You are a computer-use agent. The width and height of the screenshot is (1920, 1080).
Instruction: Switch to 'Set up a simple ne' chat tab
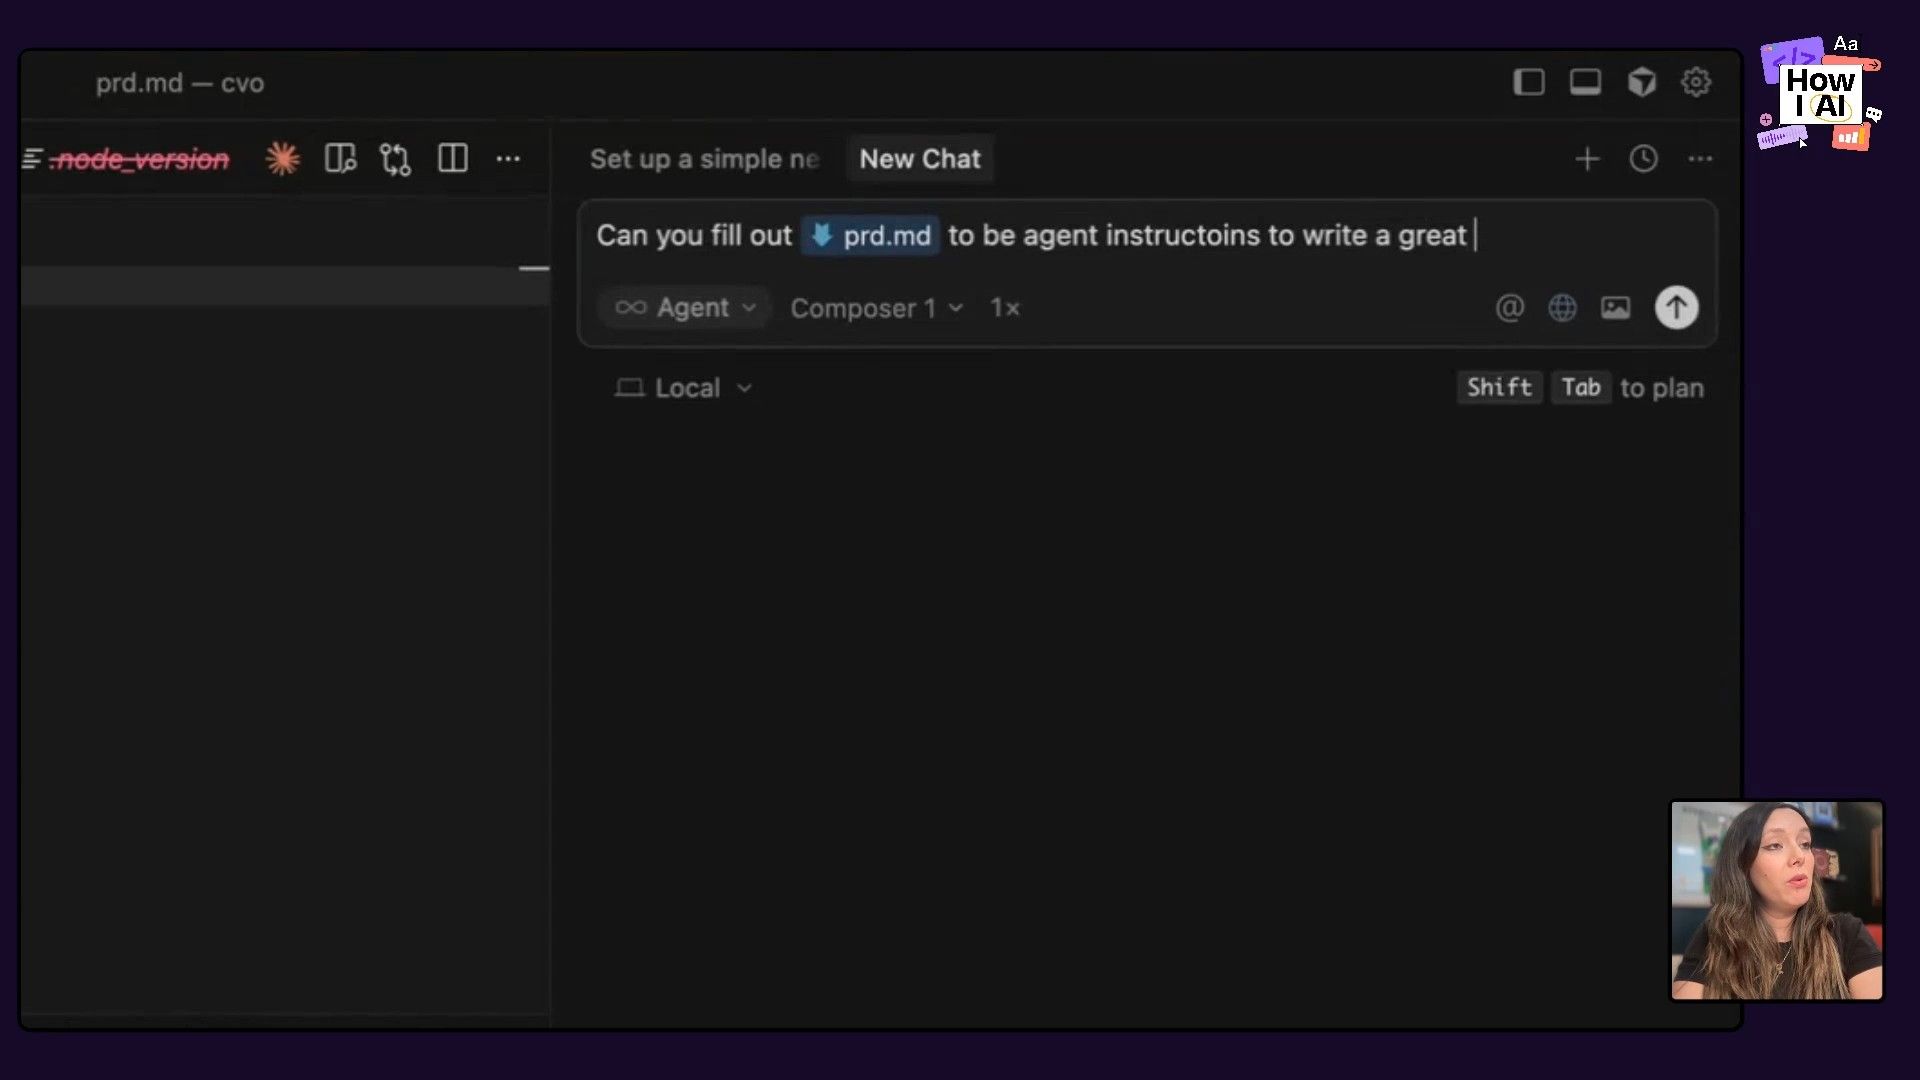coord(704,159)
